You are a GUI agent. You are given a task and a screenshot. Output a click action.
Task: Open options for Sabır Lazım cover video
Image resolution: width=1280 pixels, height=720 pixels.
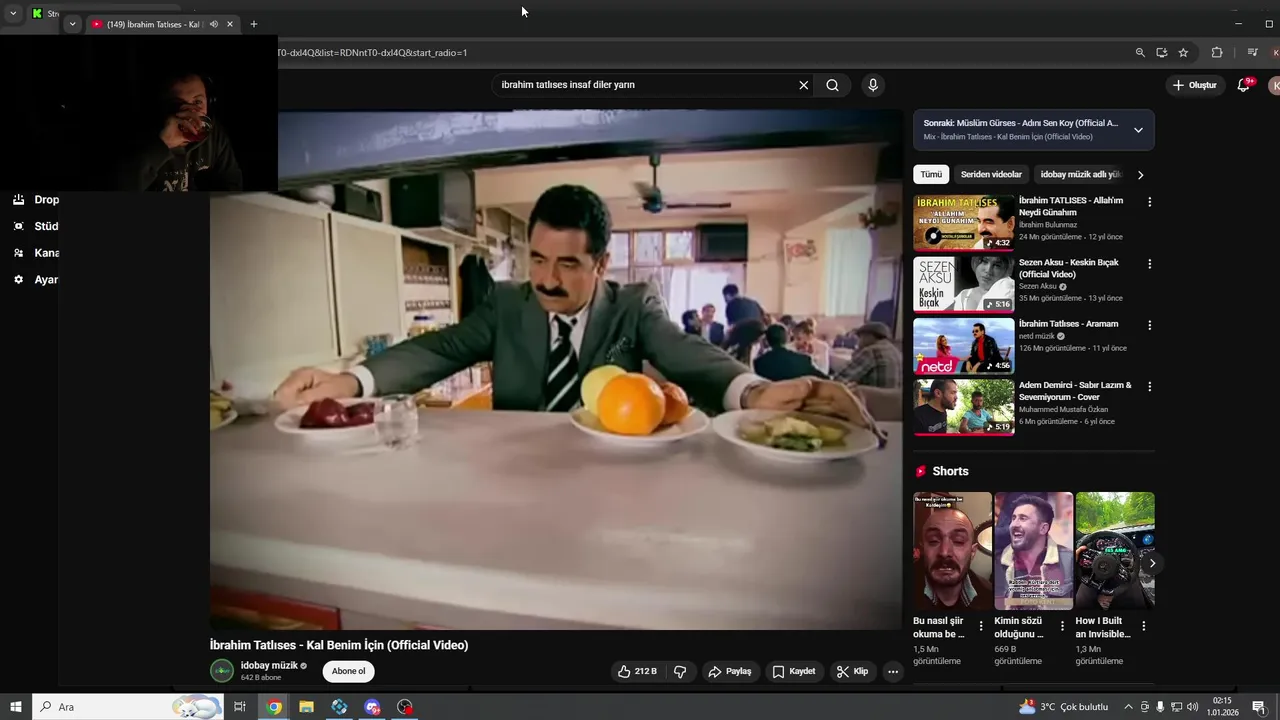click(1149, 386)
